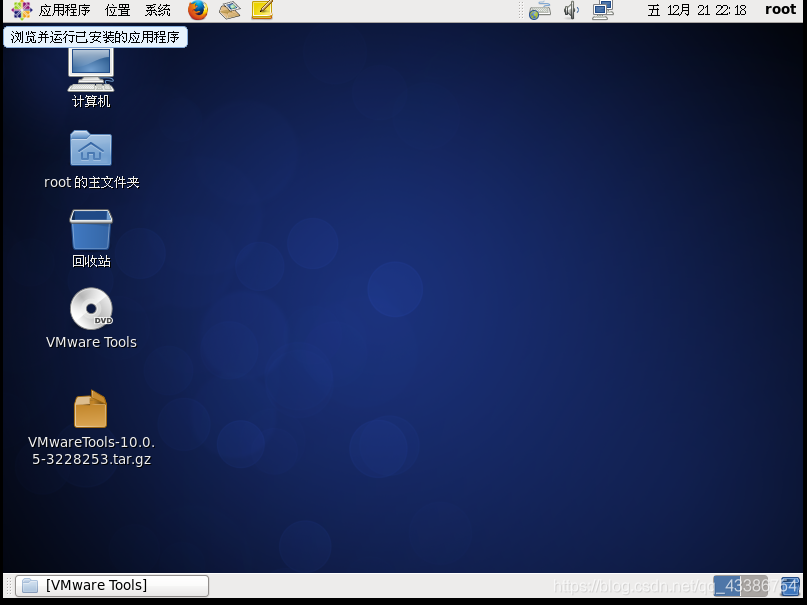Select the VMwareTools tar.gz archive icon

pos(91,409)
